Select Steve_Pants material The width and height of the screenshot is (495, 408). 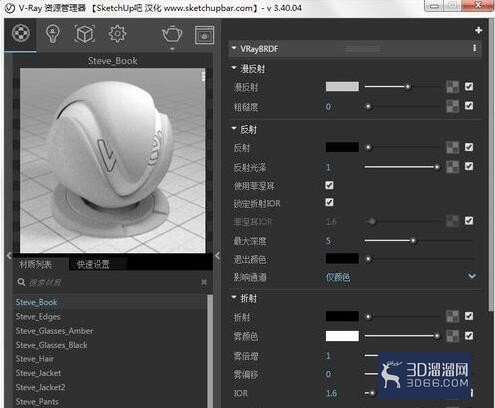tap(37, 402)
